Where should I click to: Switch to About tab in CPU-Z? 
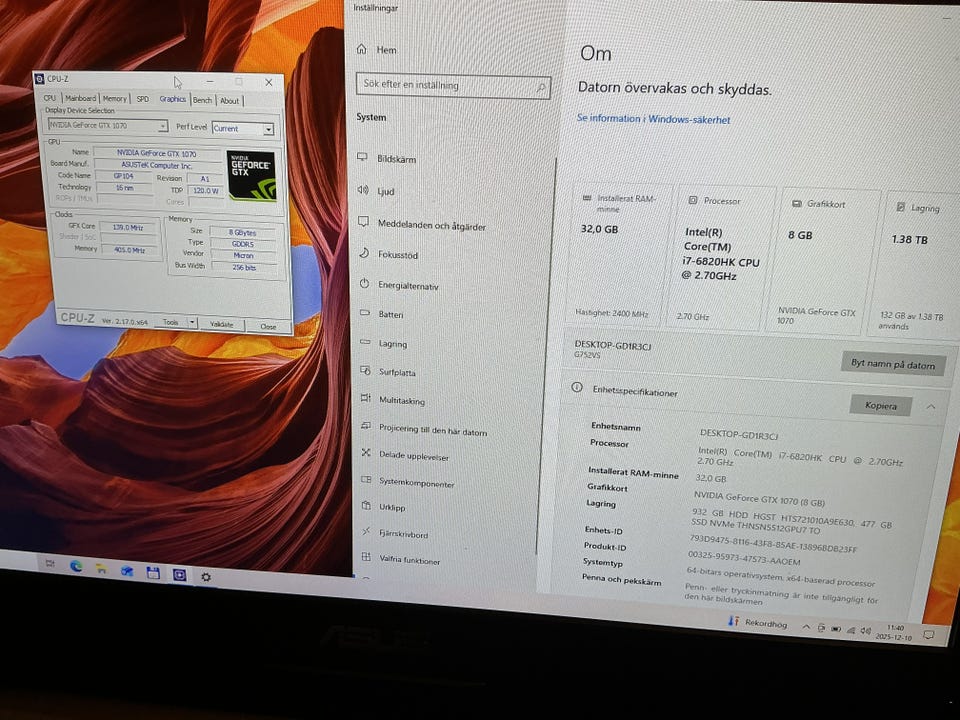(x=230, y=100)
